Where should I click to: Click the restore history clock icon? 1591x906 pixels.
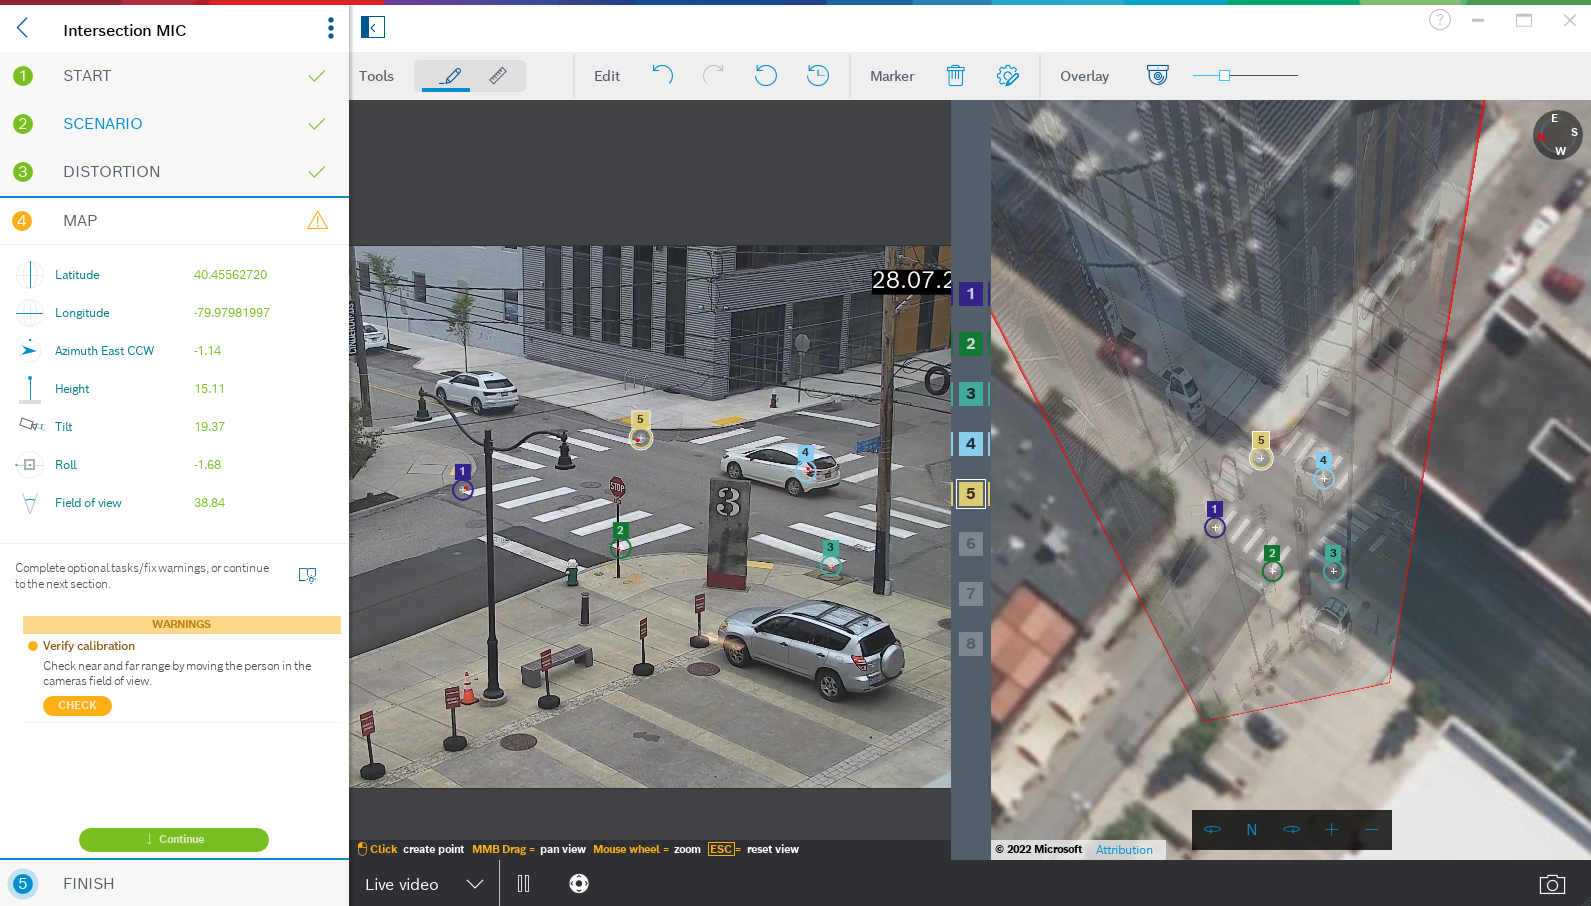817,75
